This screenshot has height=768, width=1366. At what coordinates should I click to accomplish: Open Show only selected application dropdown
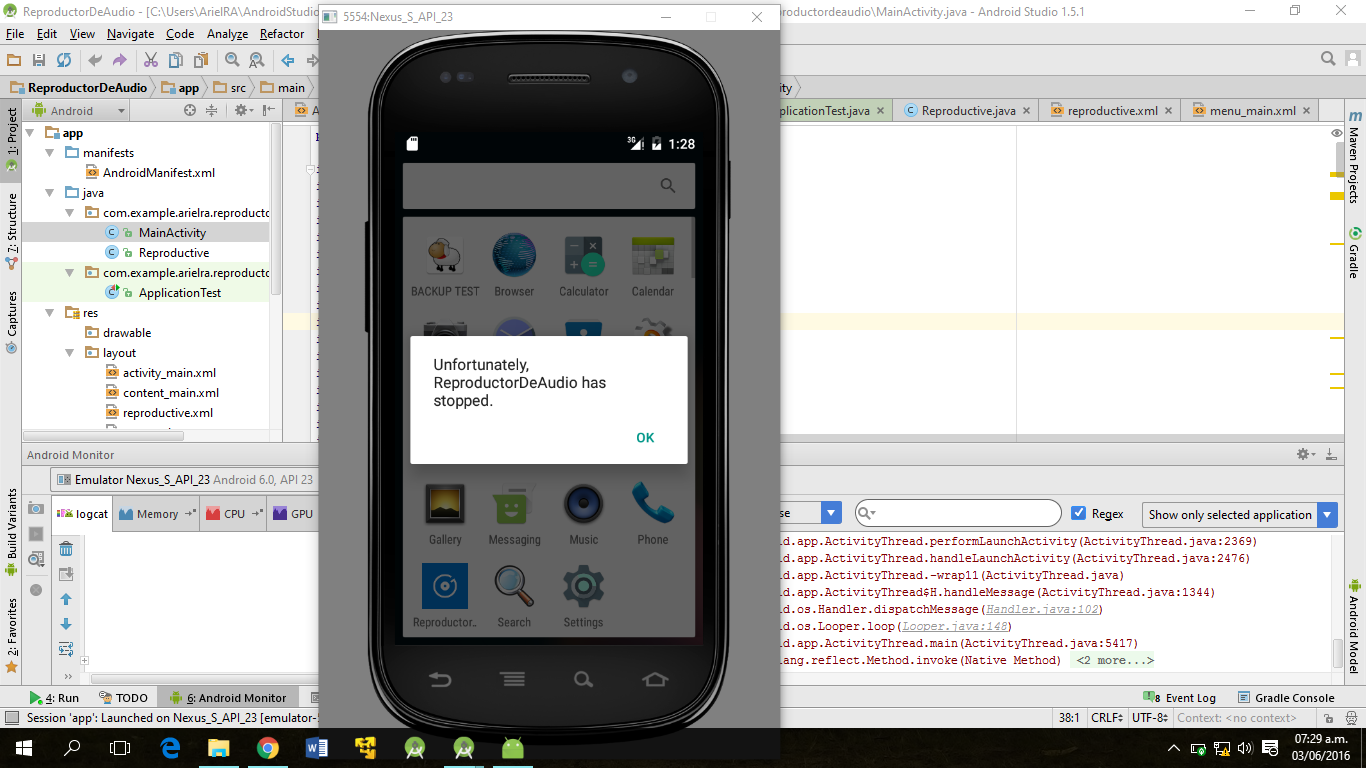click(1240, 514)
